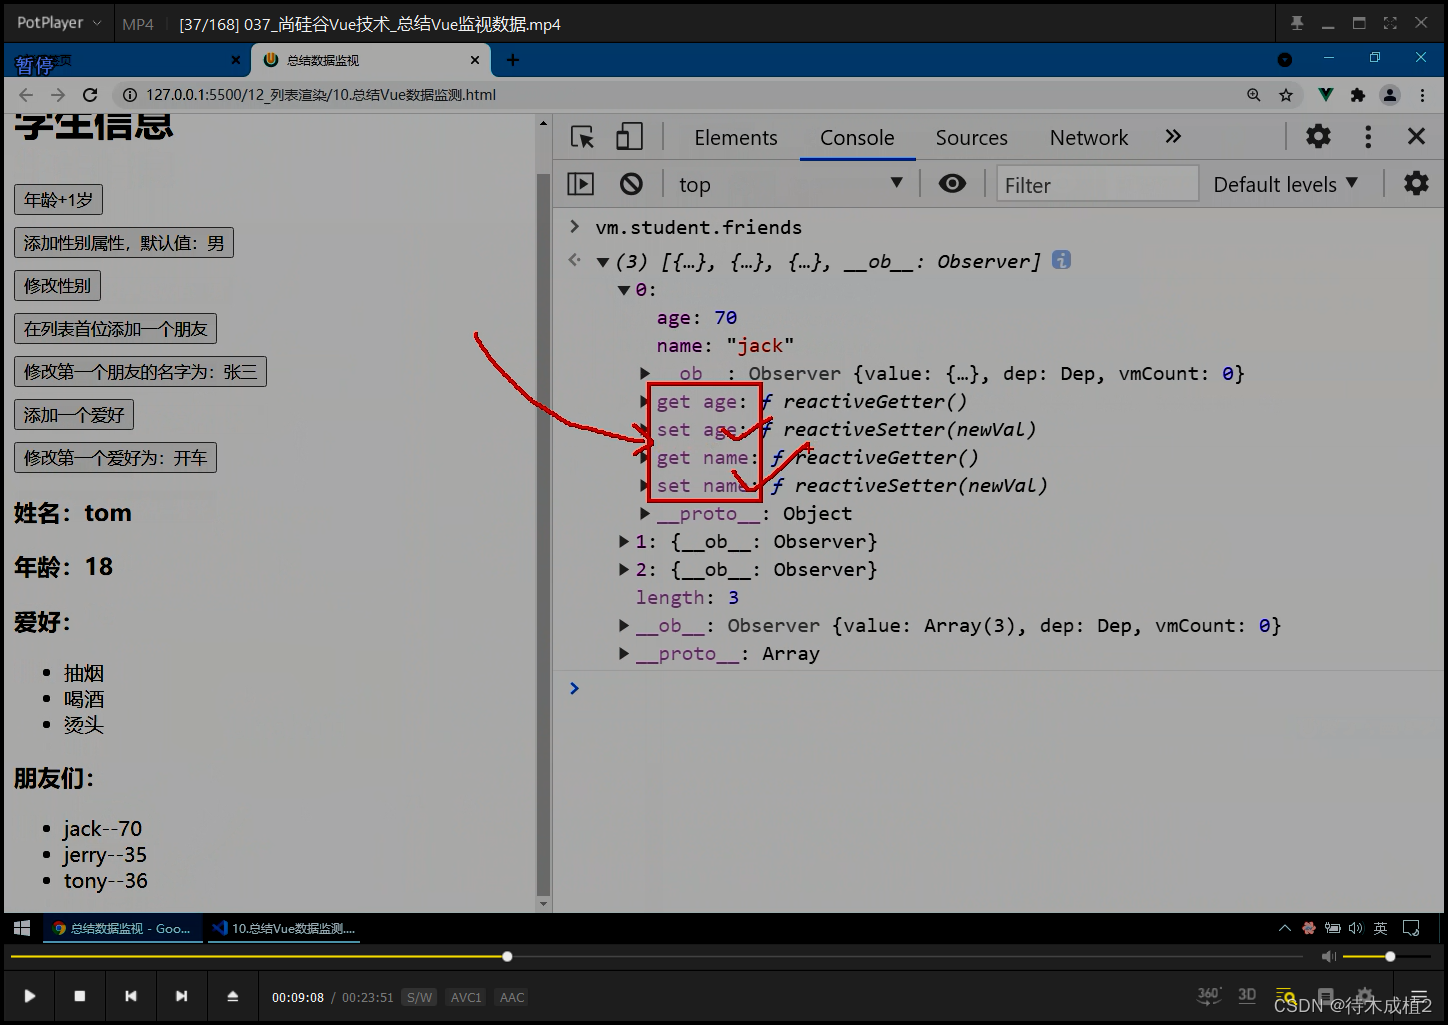The image size is (1448, 1025).
Task: Open the browser profile avatar
Action: 1390,95
